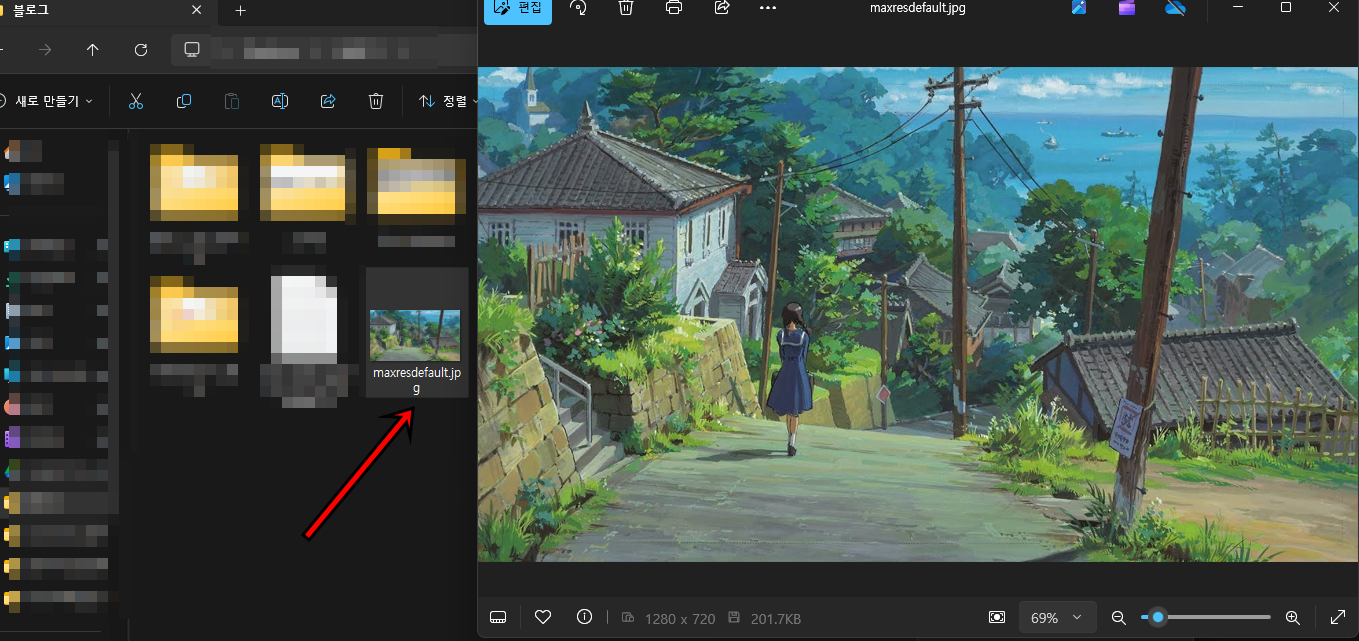
Task: Cut the selected file with scissors icon
Action: click(137, 101)
